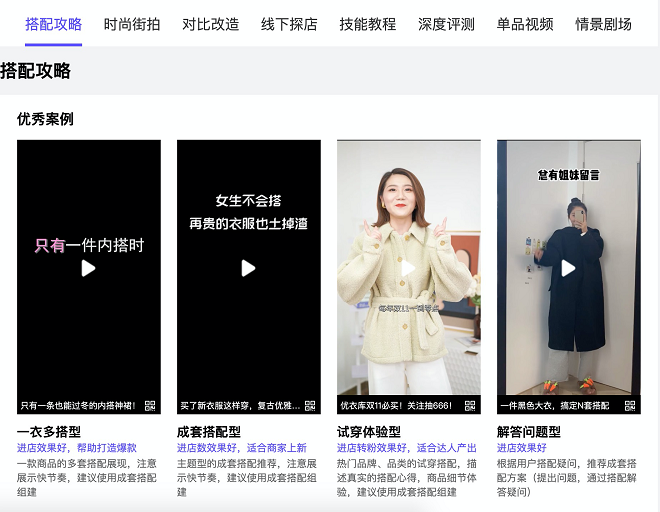Start the black coat '怠有姐妹留言' video
This screenshot has width=660, height=512.
568,268
